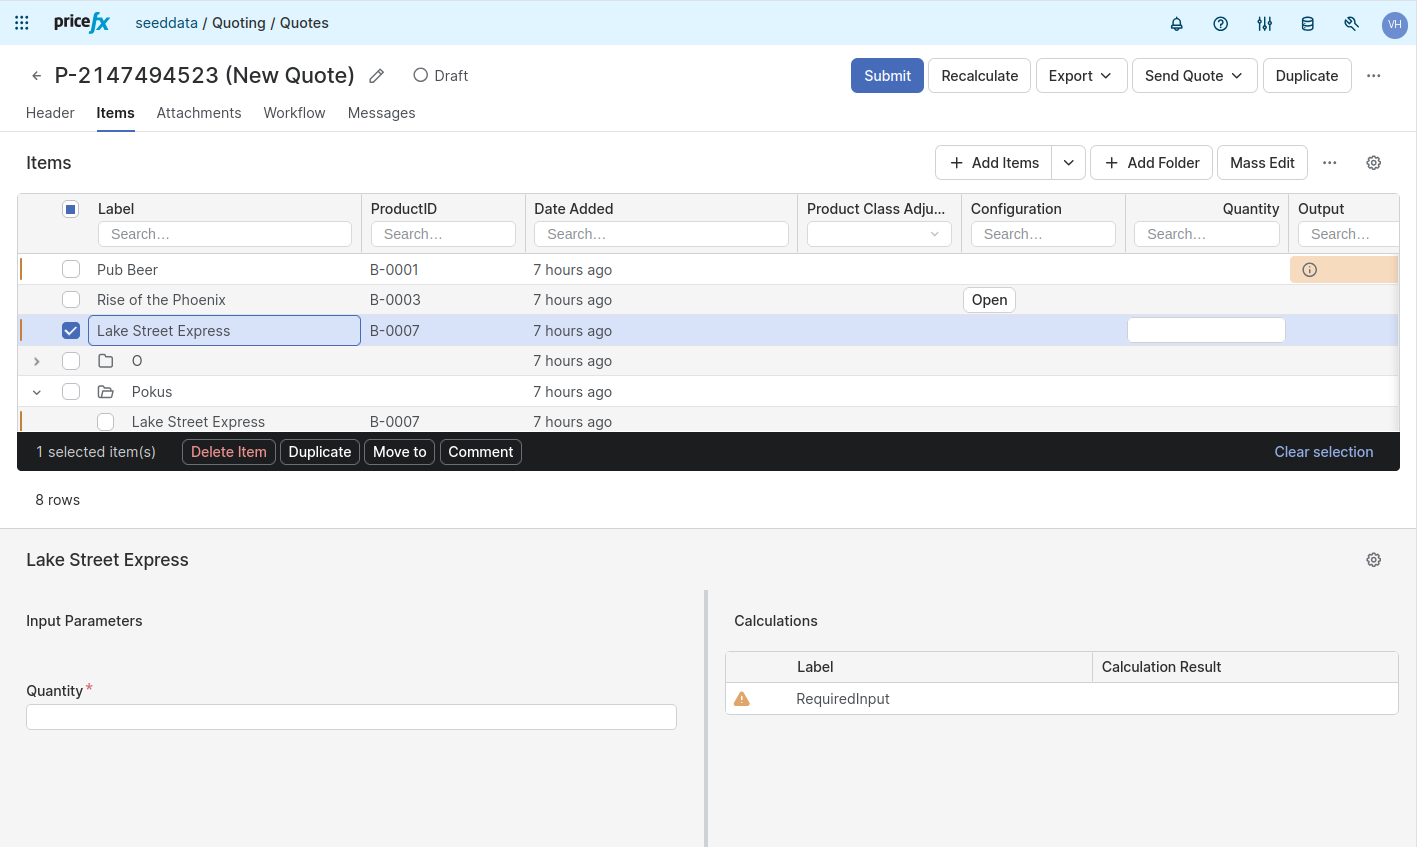Open the Product Class Adjustment filter dropdown
Viewport: 1417px width, 847px height.
click(x=879, y=234)
